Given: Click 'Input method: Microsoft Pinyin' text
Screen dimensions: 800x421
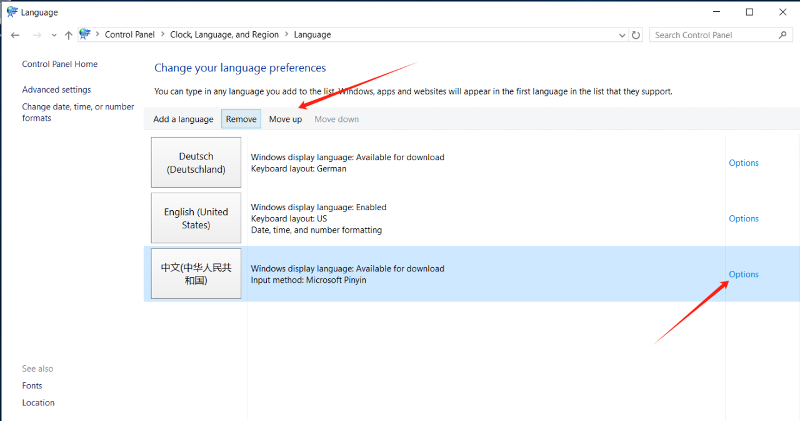Looking at the screenshot, I should 309,280.
